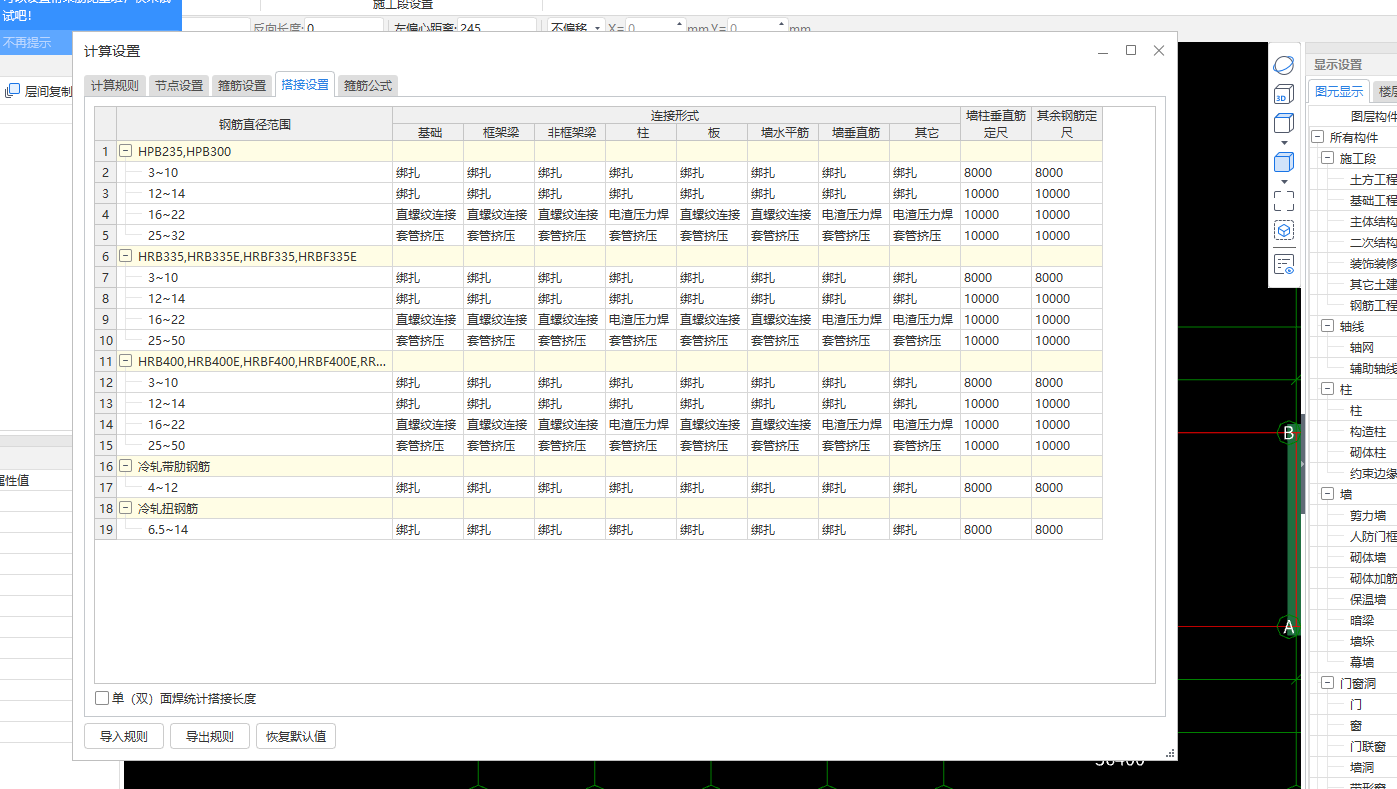Collapse 轴线 tree node
This screenshot has height=789, width=1397.
(x=1328, y=326)
